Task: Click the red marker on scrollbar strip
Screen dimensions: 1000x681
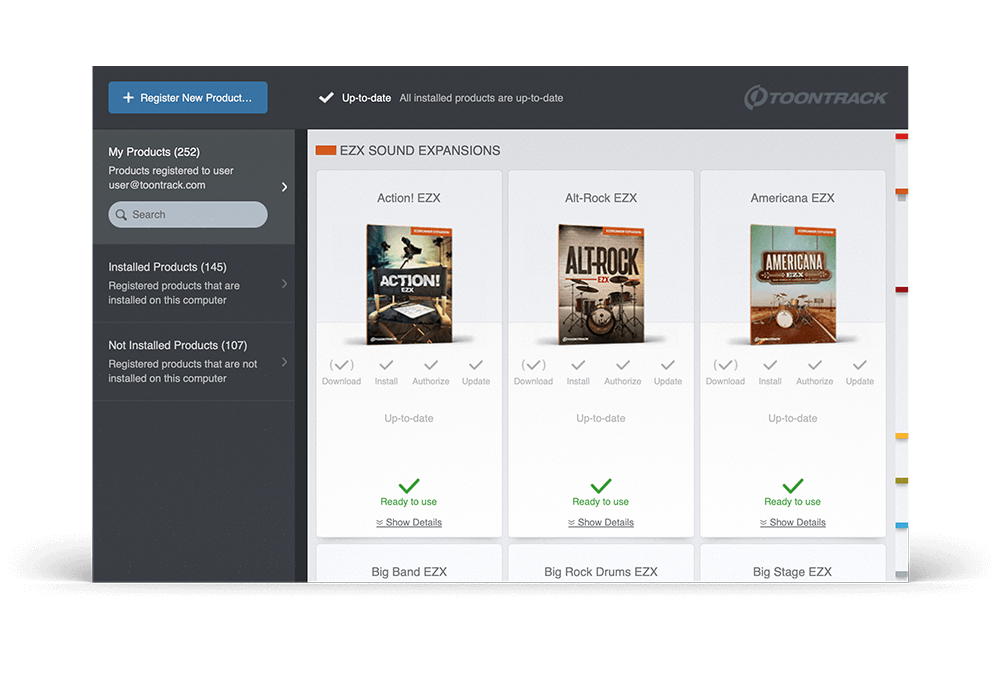Action: tap(901, 135)
